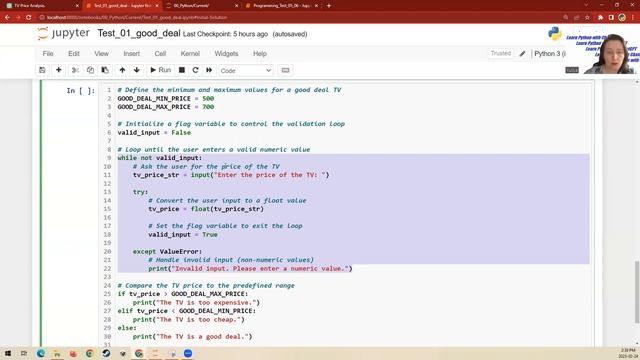Open the Insert menu

point(131,53)
